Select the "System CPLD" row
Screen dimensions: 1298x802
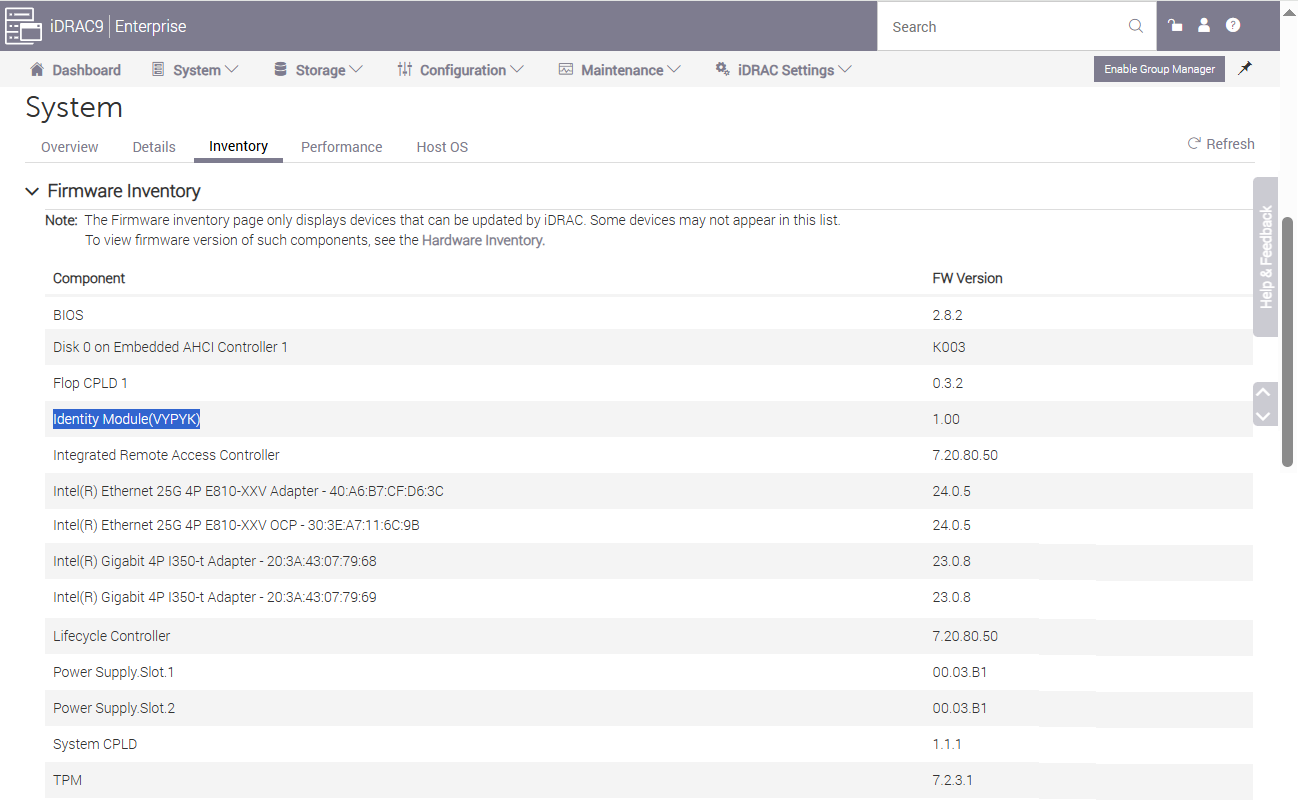(648, 744)
